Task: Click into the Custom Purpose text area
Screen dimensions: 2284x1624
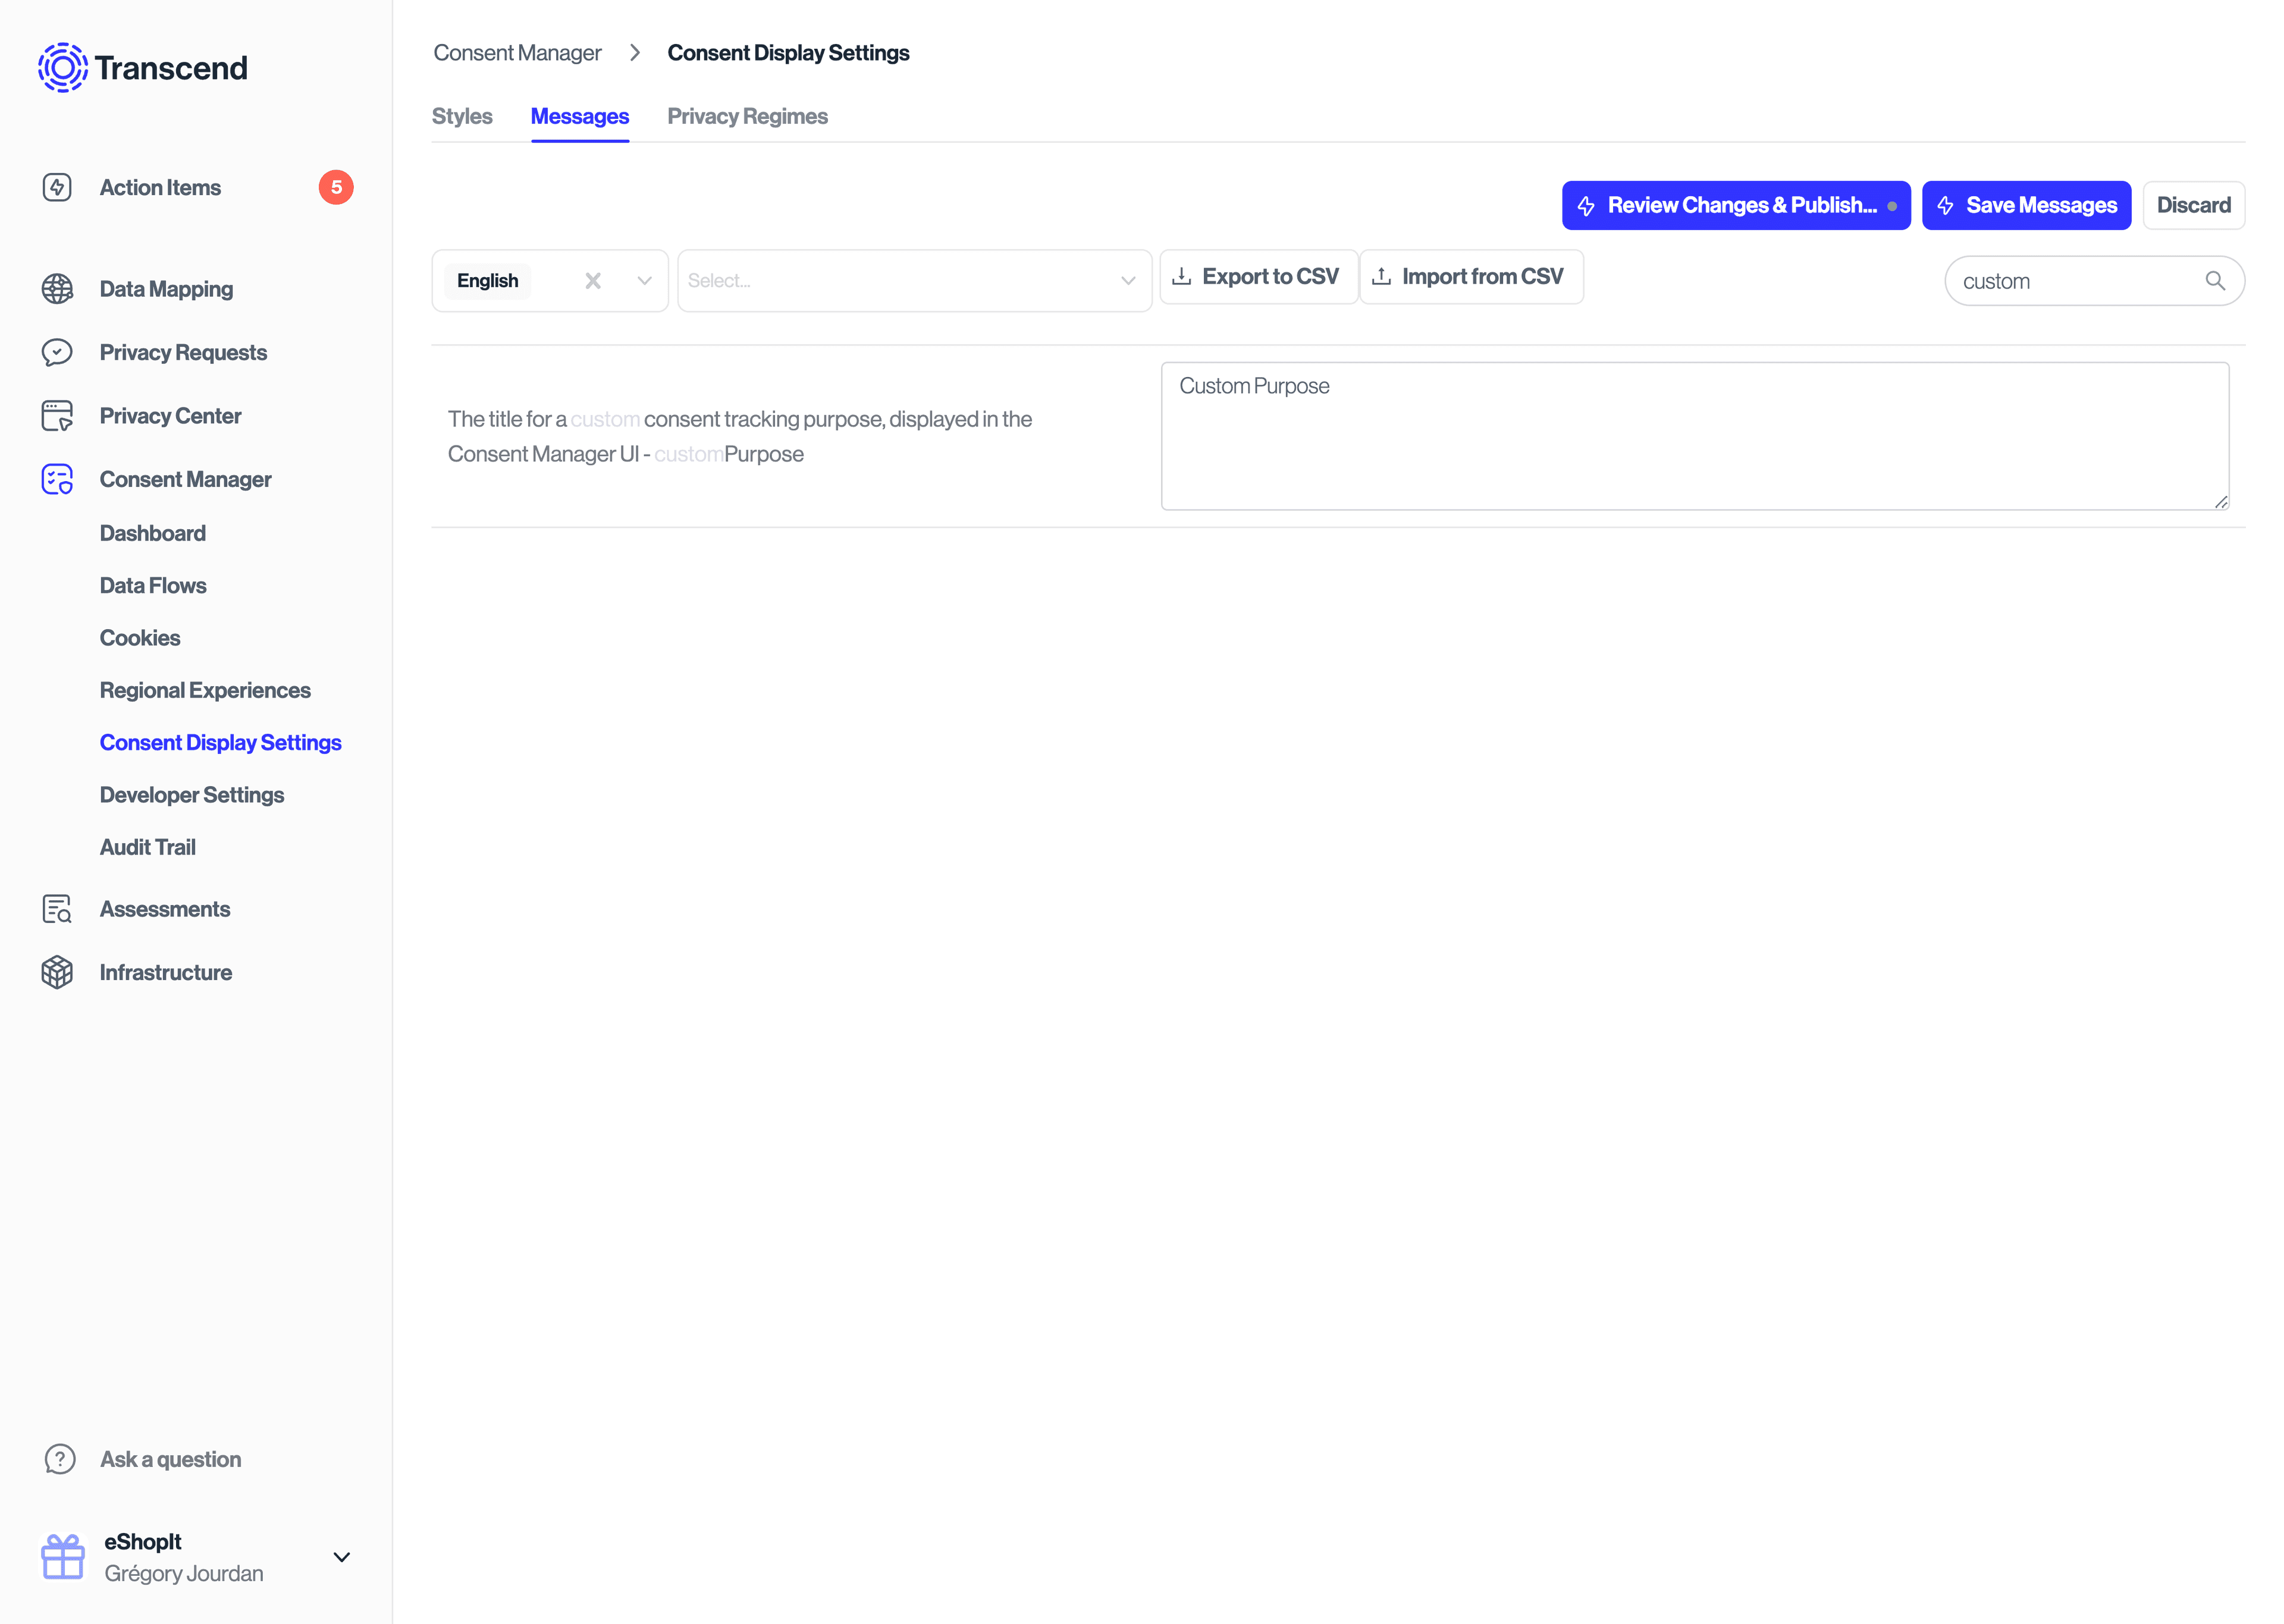Action: tap(1694, 436)
